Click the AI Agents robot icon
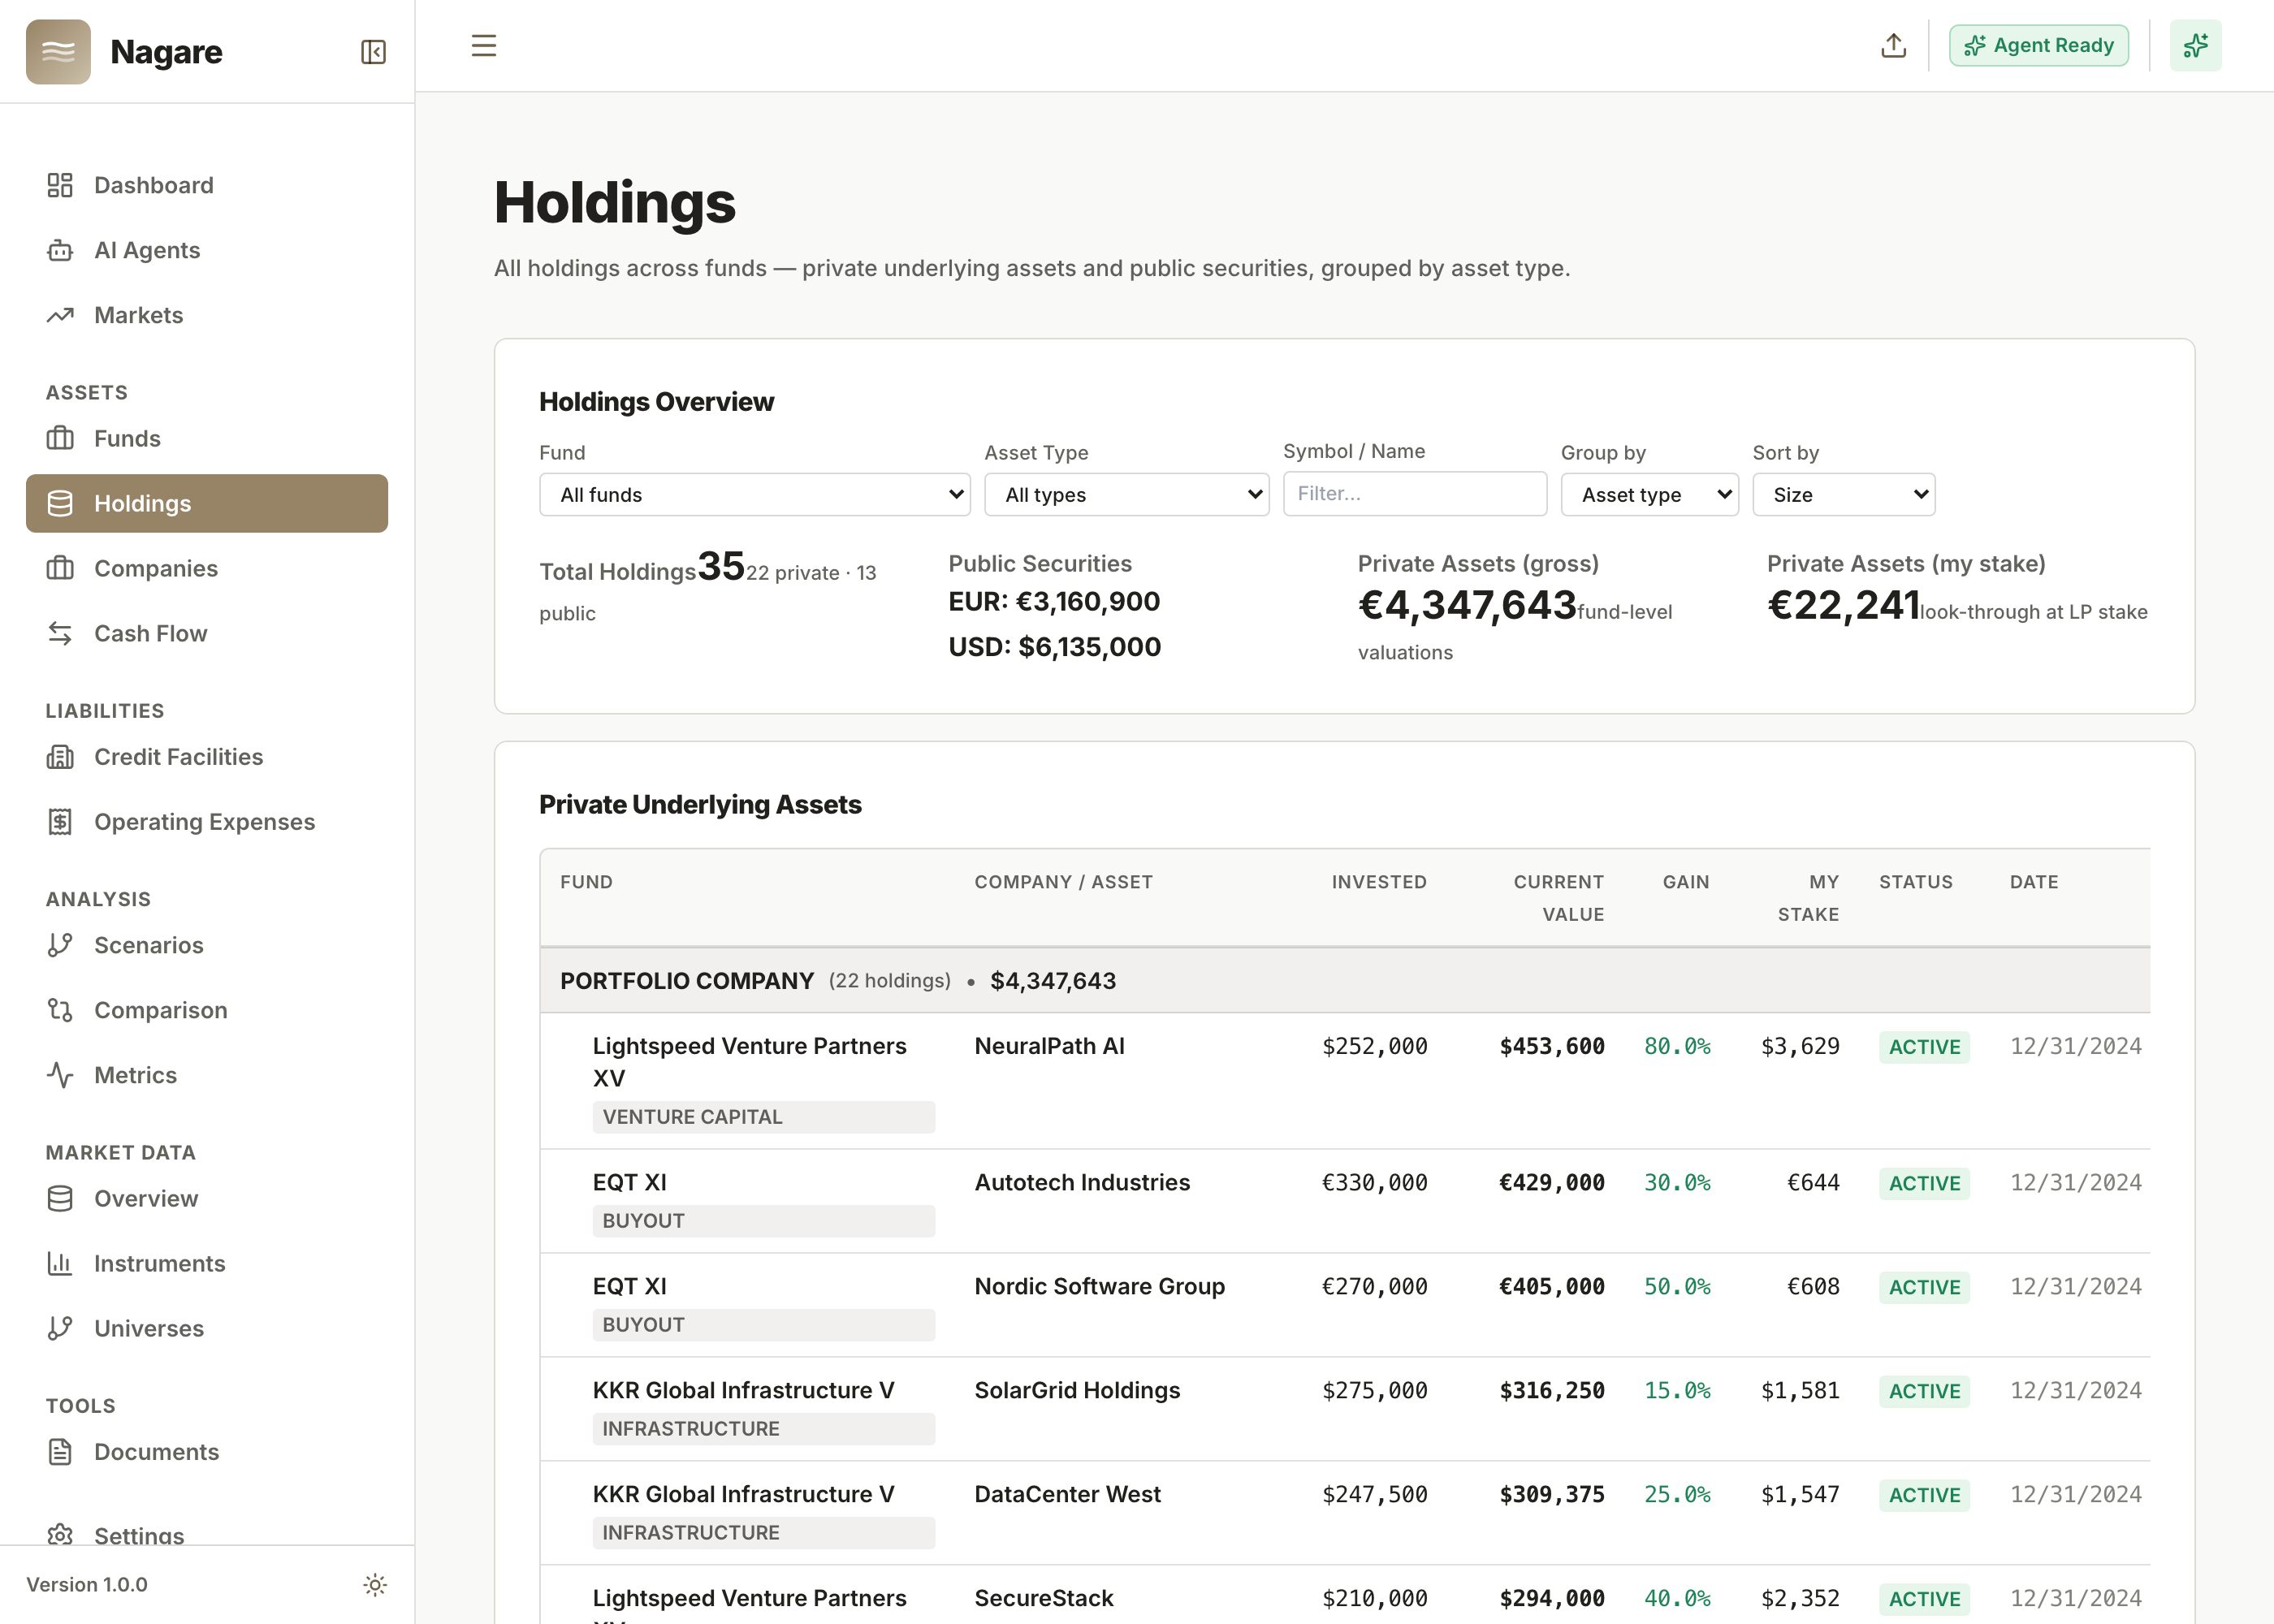 click(60, 250)
